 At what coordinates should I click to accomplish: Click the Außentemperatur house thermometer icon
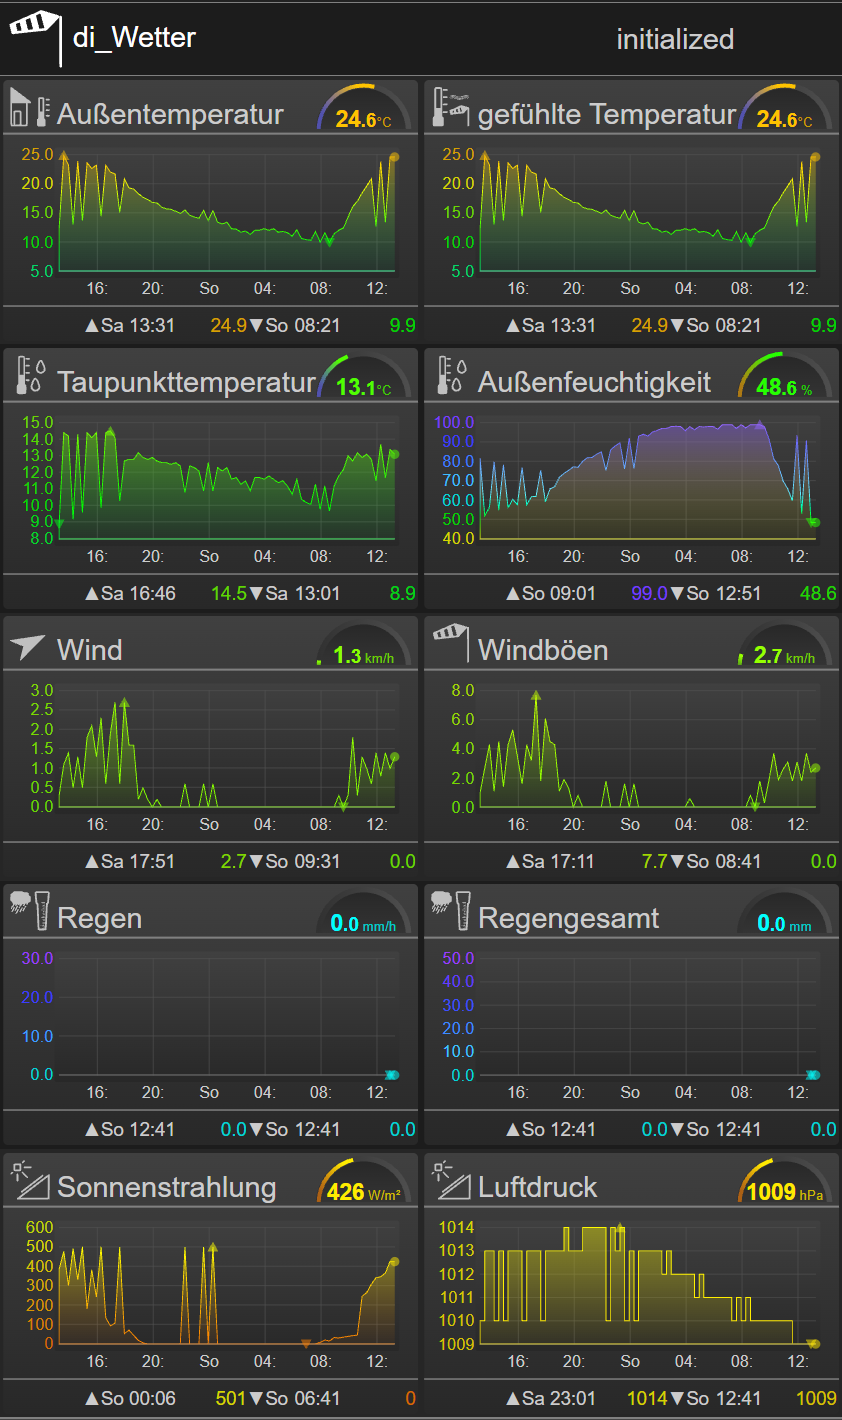(29, 107)
